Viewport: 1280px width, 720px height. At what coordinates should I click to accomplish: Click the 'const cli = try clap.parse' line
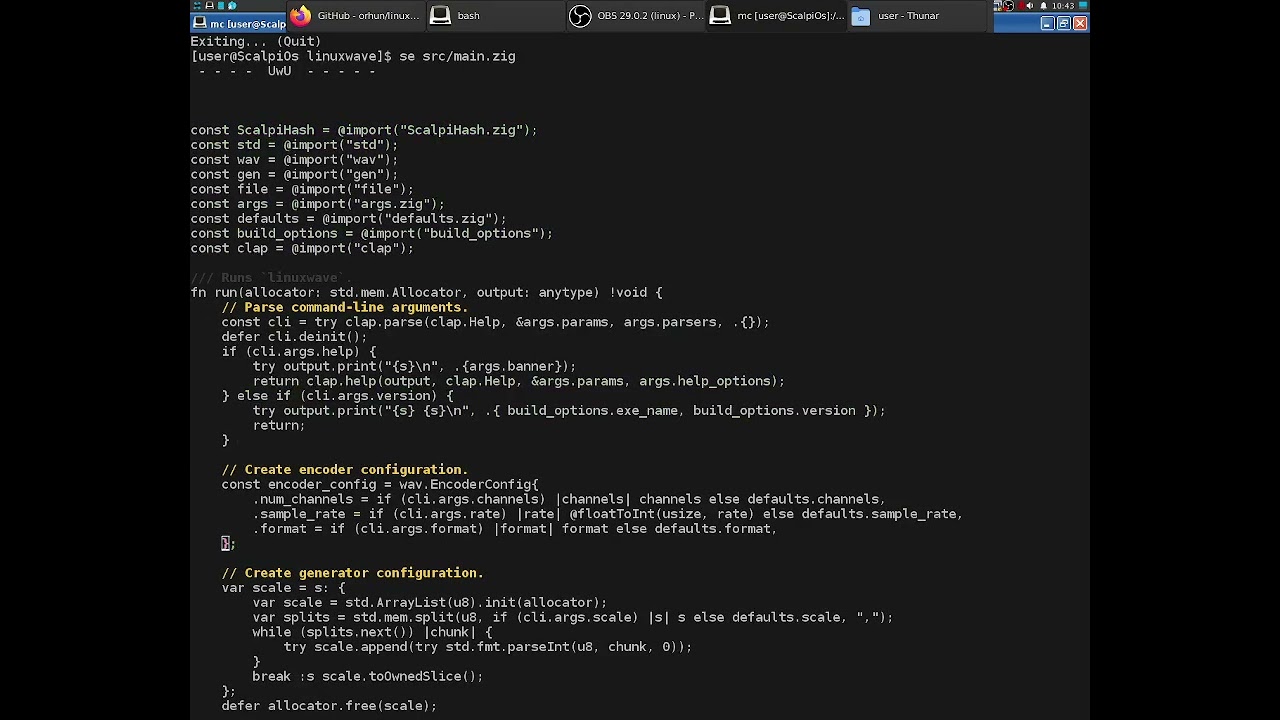coord(495,322)
